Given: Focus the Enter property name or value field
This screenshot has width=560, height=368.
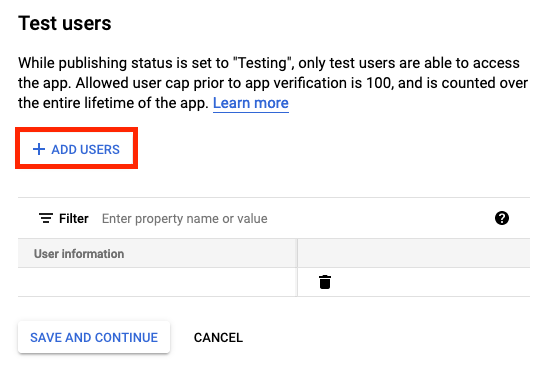Looking at the screenshot, I should [184, 218].
